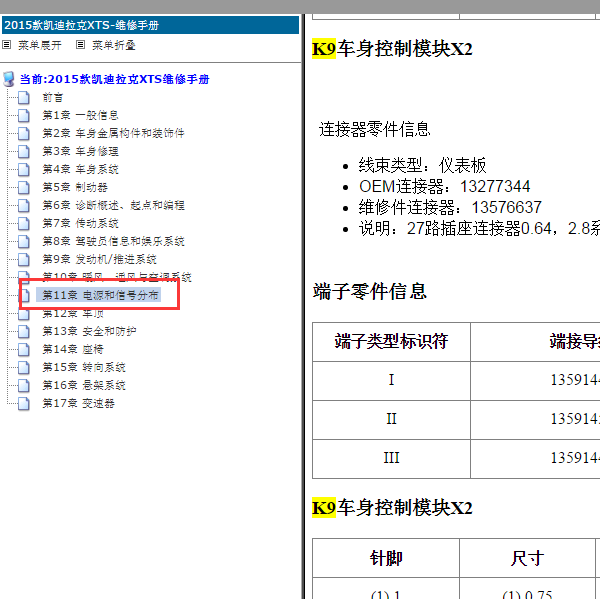
Task: Open 第2章 车身金属构件和装饰件
Action: [x=113, y=133]
